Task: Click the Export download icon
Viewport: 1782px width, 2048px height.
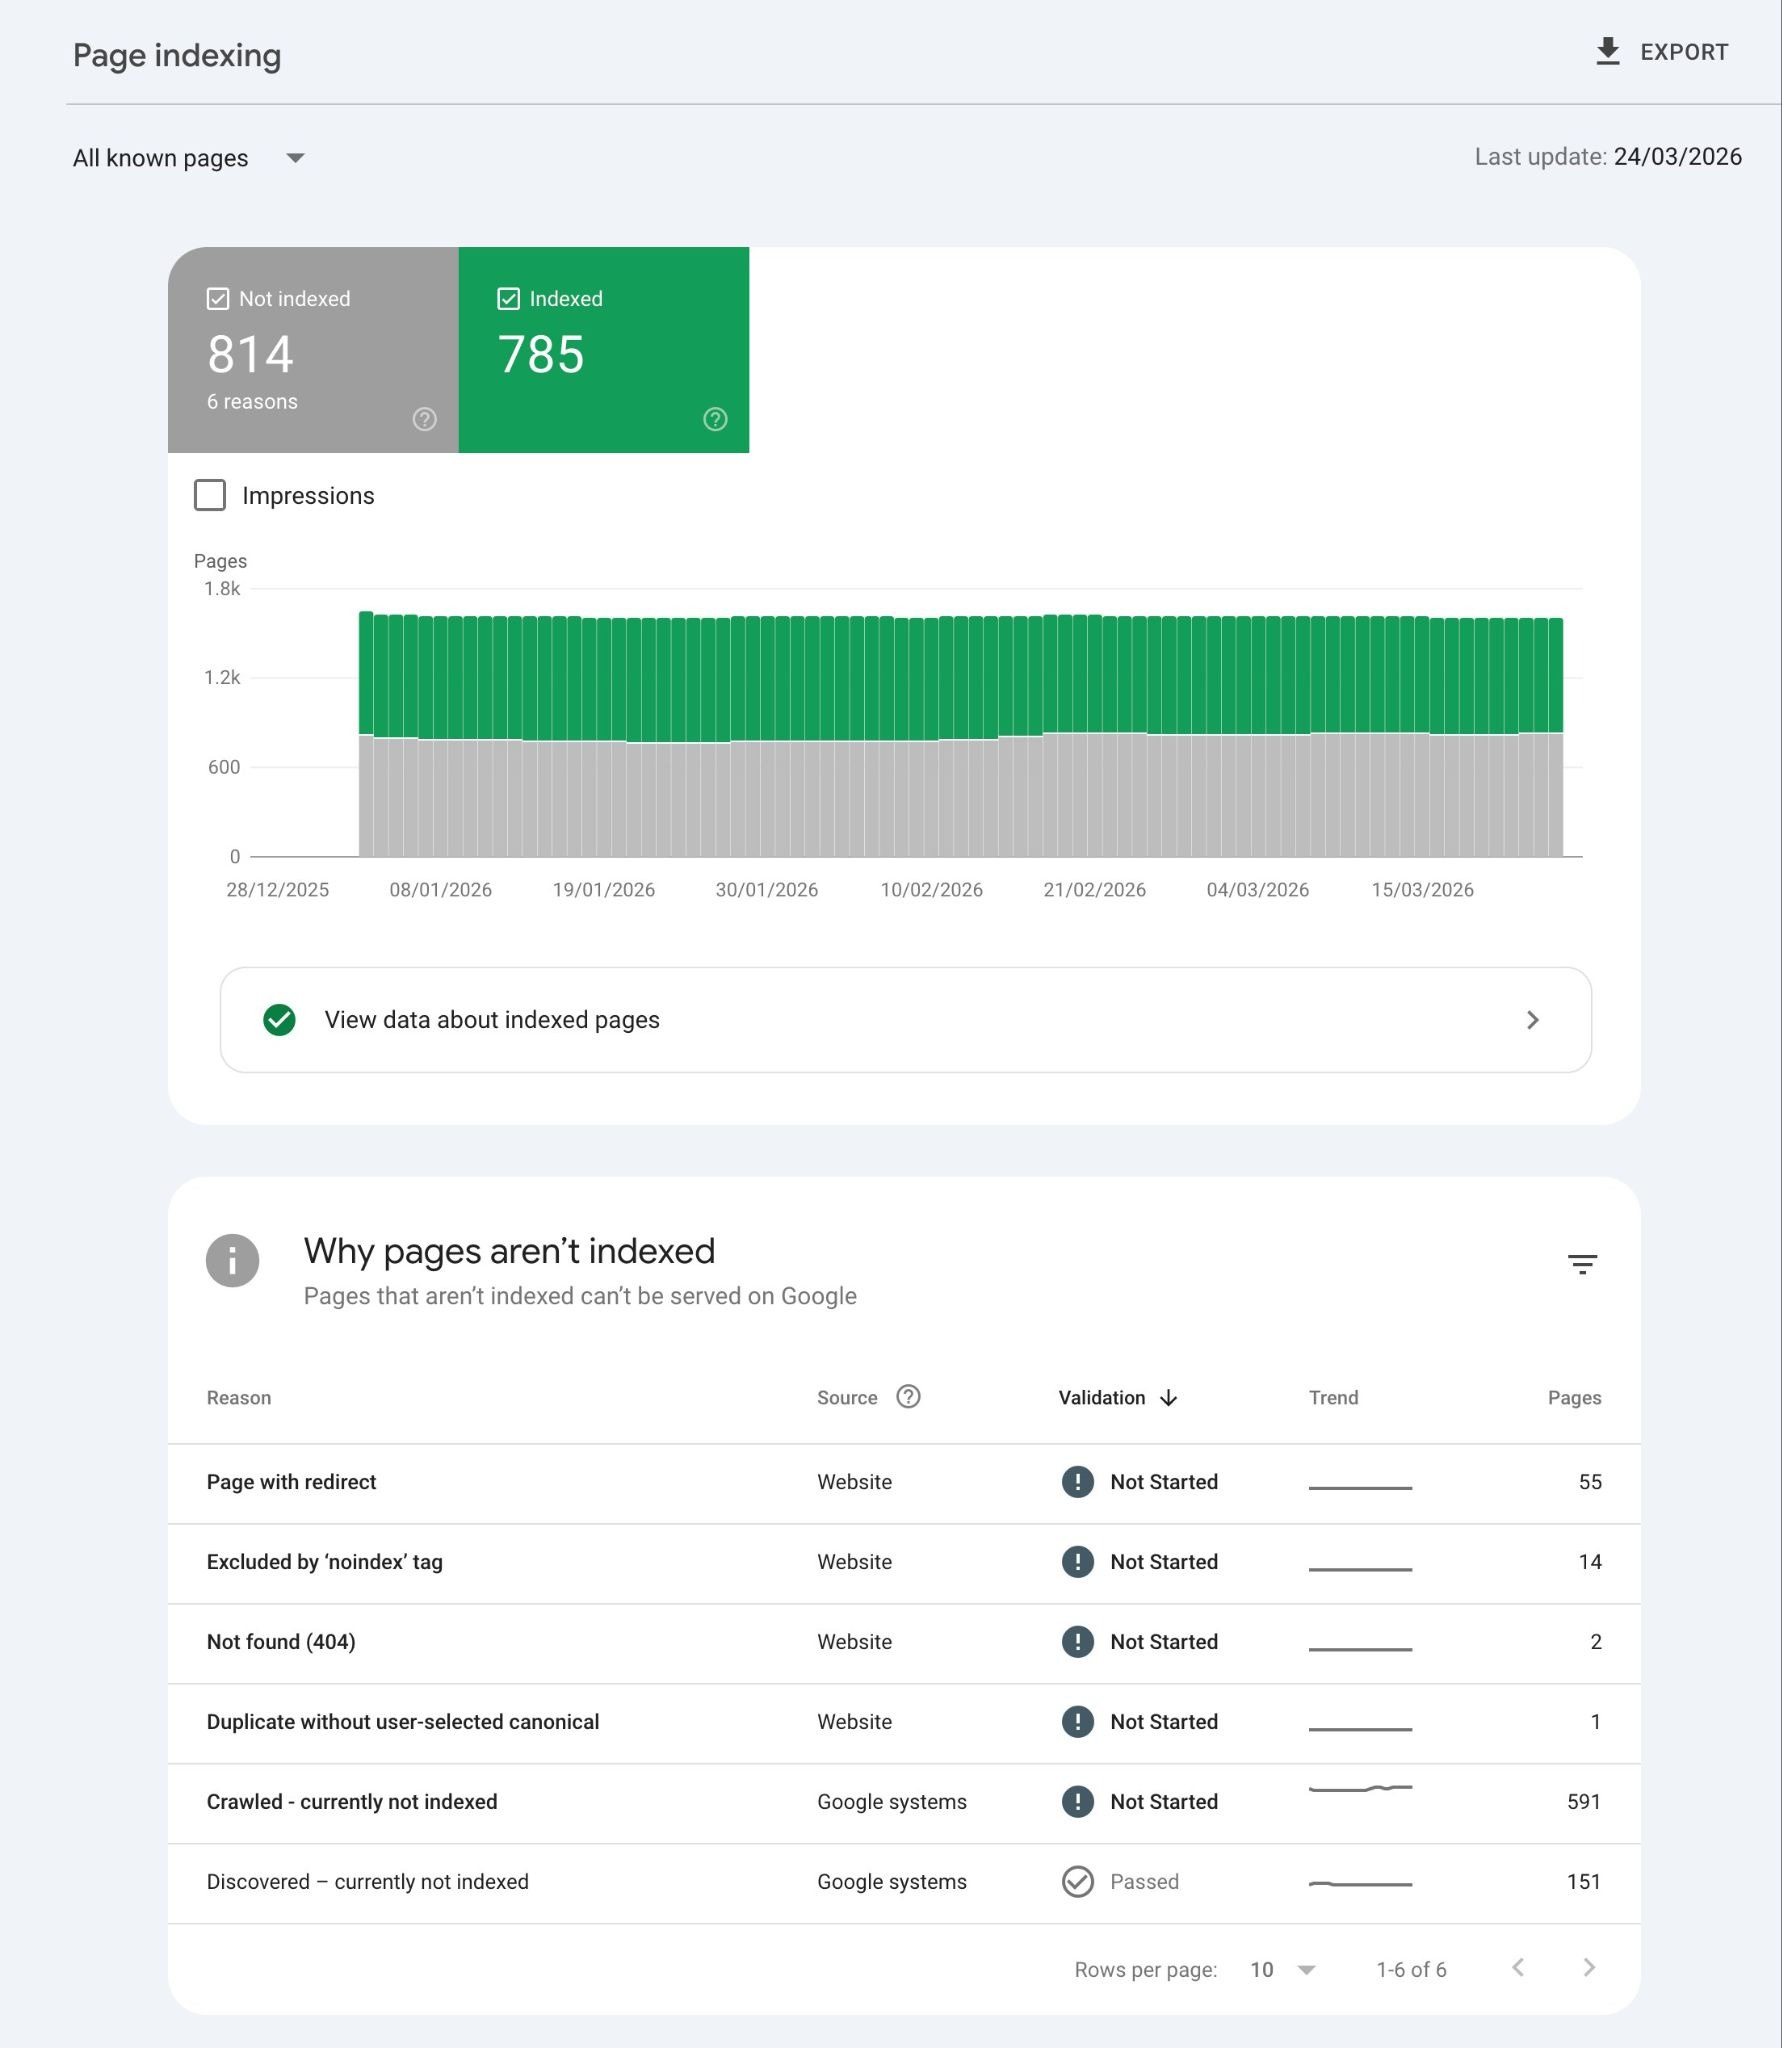Action: coord(1607,52)
